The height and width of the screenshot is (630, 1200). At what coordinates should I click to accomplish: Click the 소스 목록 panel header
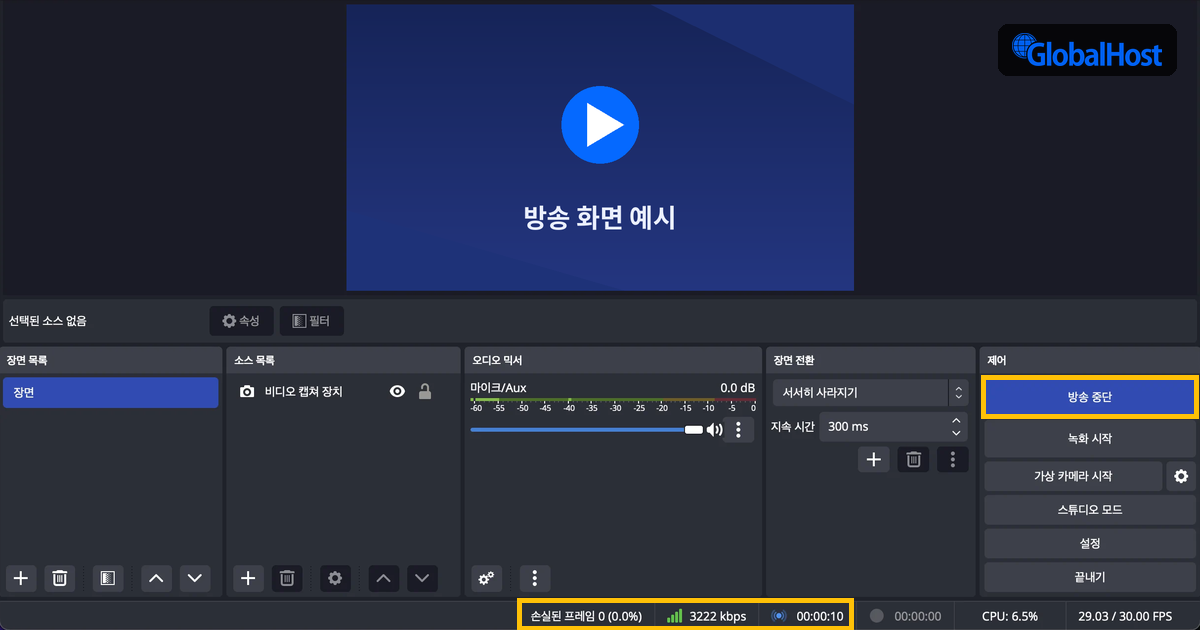coord(343,360)
